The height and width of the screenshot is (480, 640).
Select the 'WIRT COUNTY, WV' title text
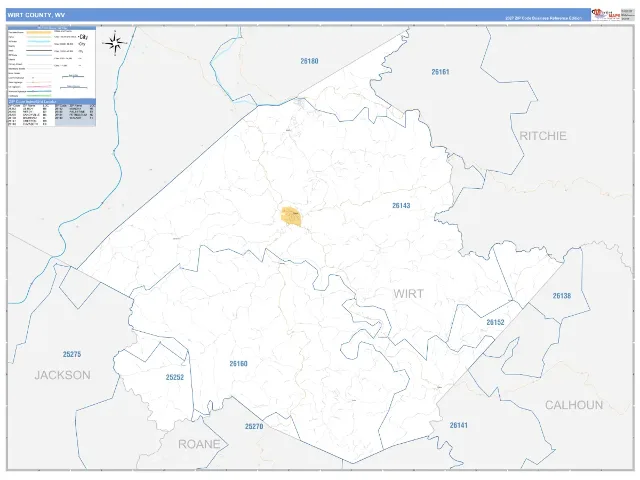(x=36, y=15)
